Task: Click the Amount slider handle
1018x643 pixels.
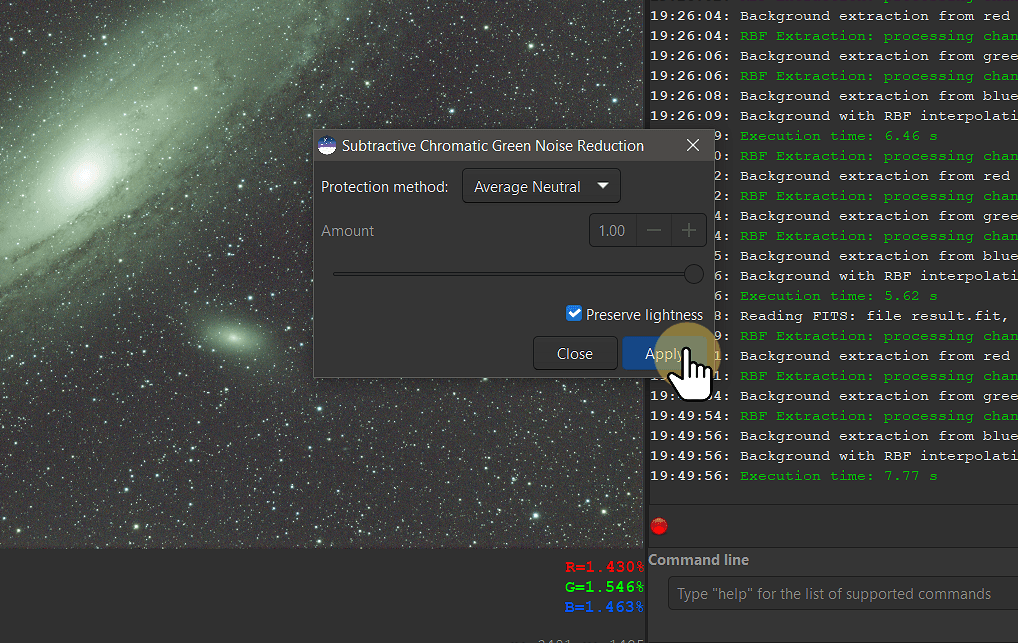Action: point(695,273)
